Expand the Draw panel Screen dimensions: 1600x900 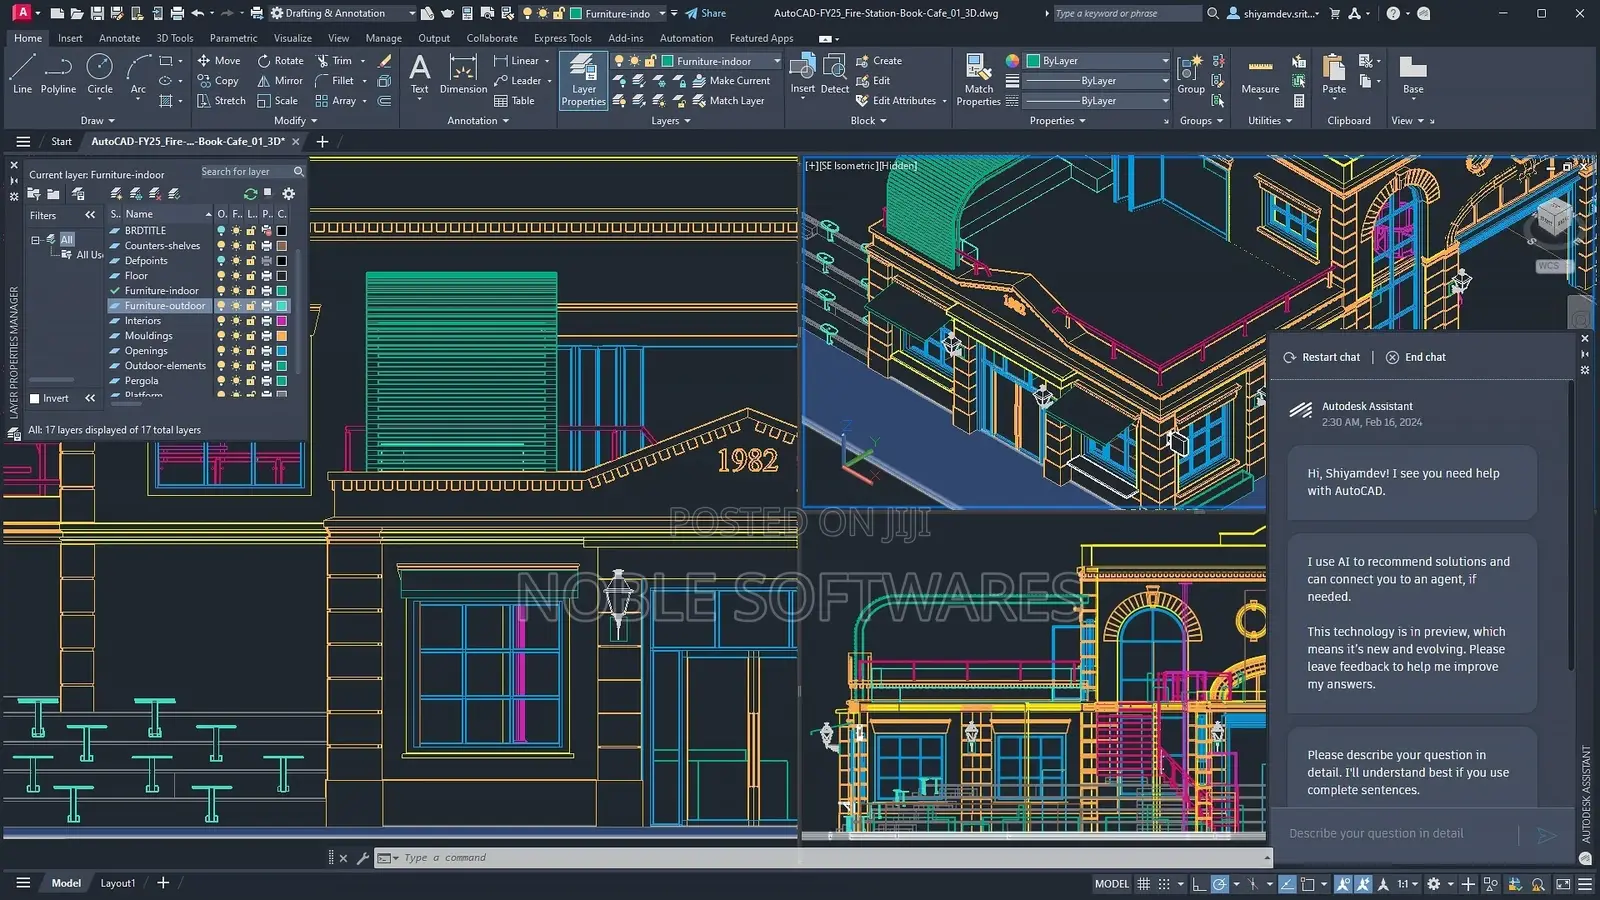[98, 121]
